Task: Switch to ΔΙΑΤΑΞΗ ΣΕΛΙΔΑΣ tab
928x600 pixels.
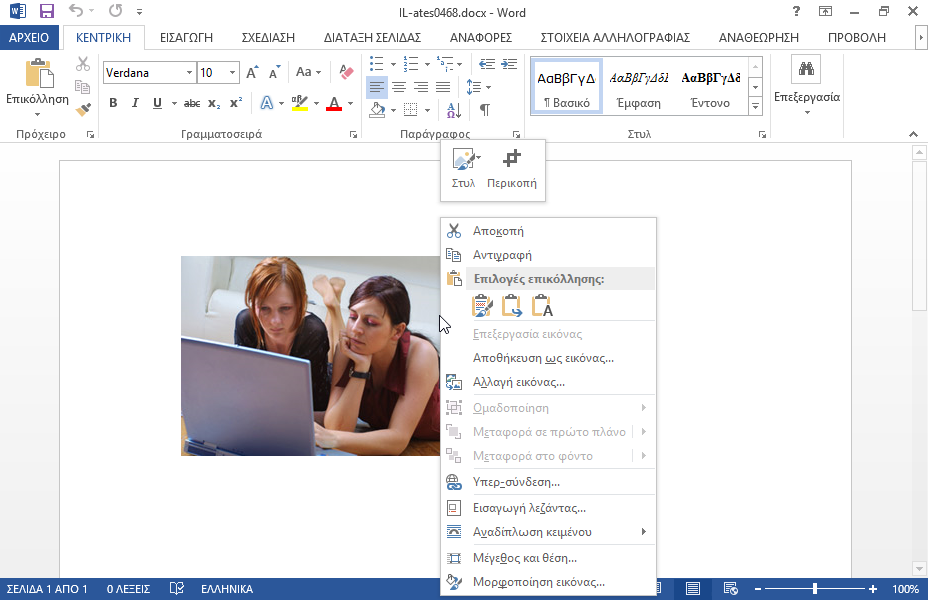Action: point(372,37)
